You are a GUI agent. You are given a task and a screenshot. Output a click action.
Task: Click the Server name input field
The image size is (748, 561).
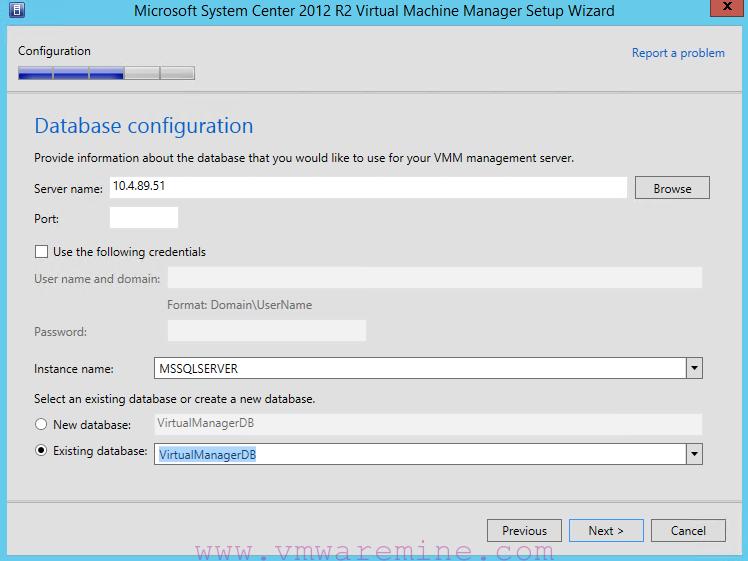pyautogui.click(x=368, y=187)
